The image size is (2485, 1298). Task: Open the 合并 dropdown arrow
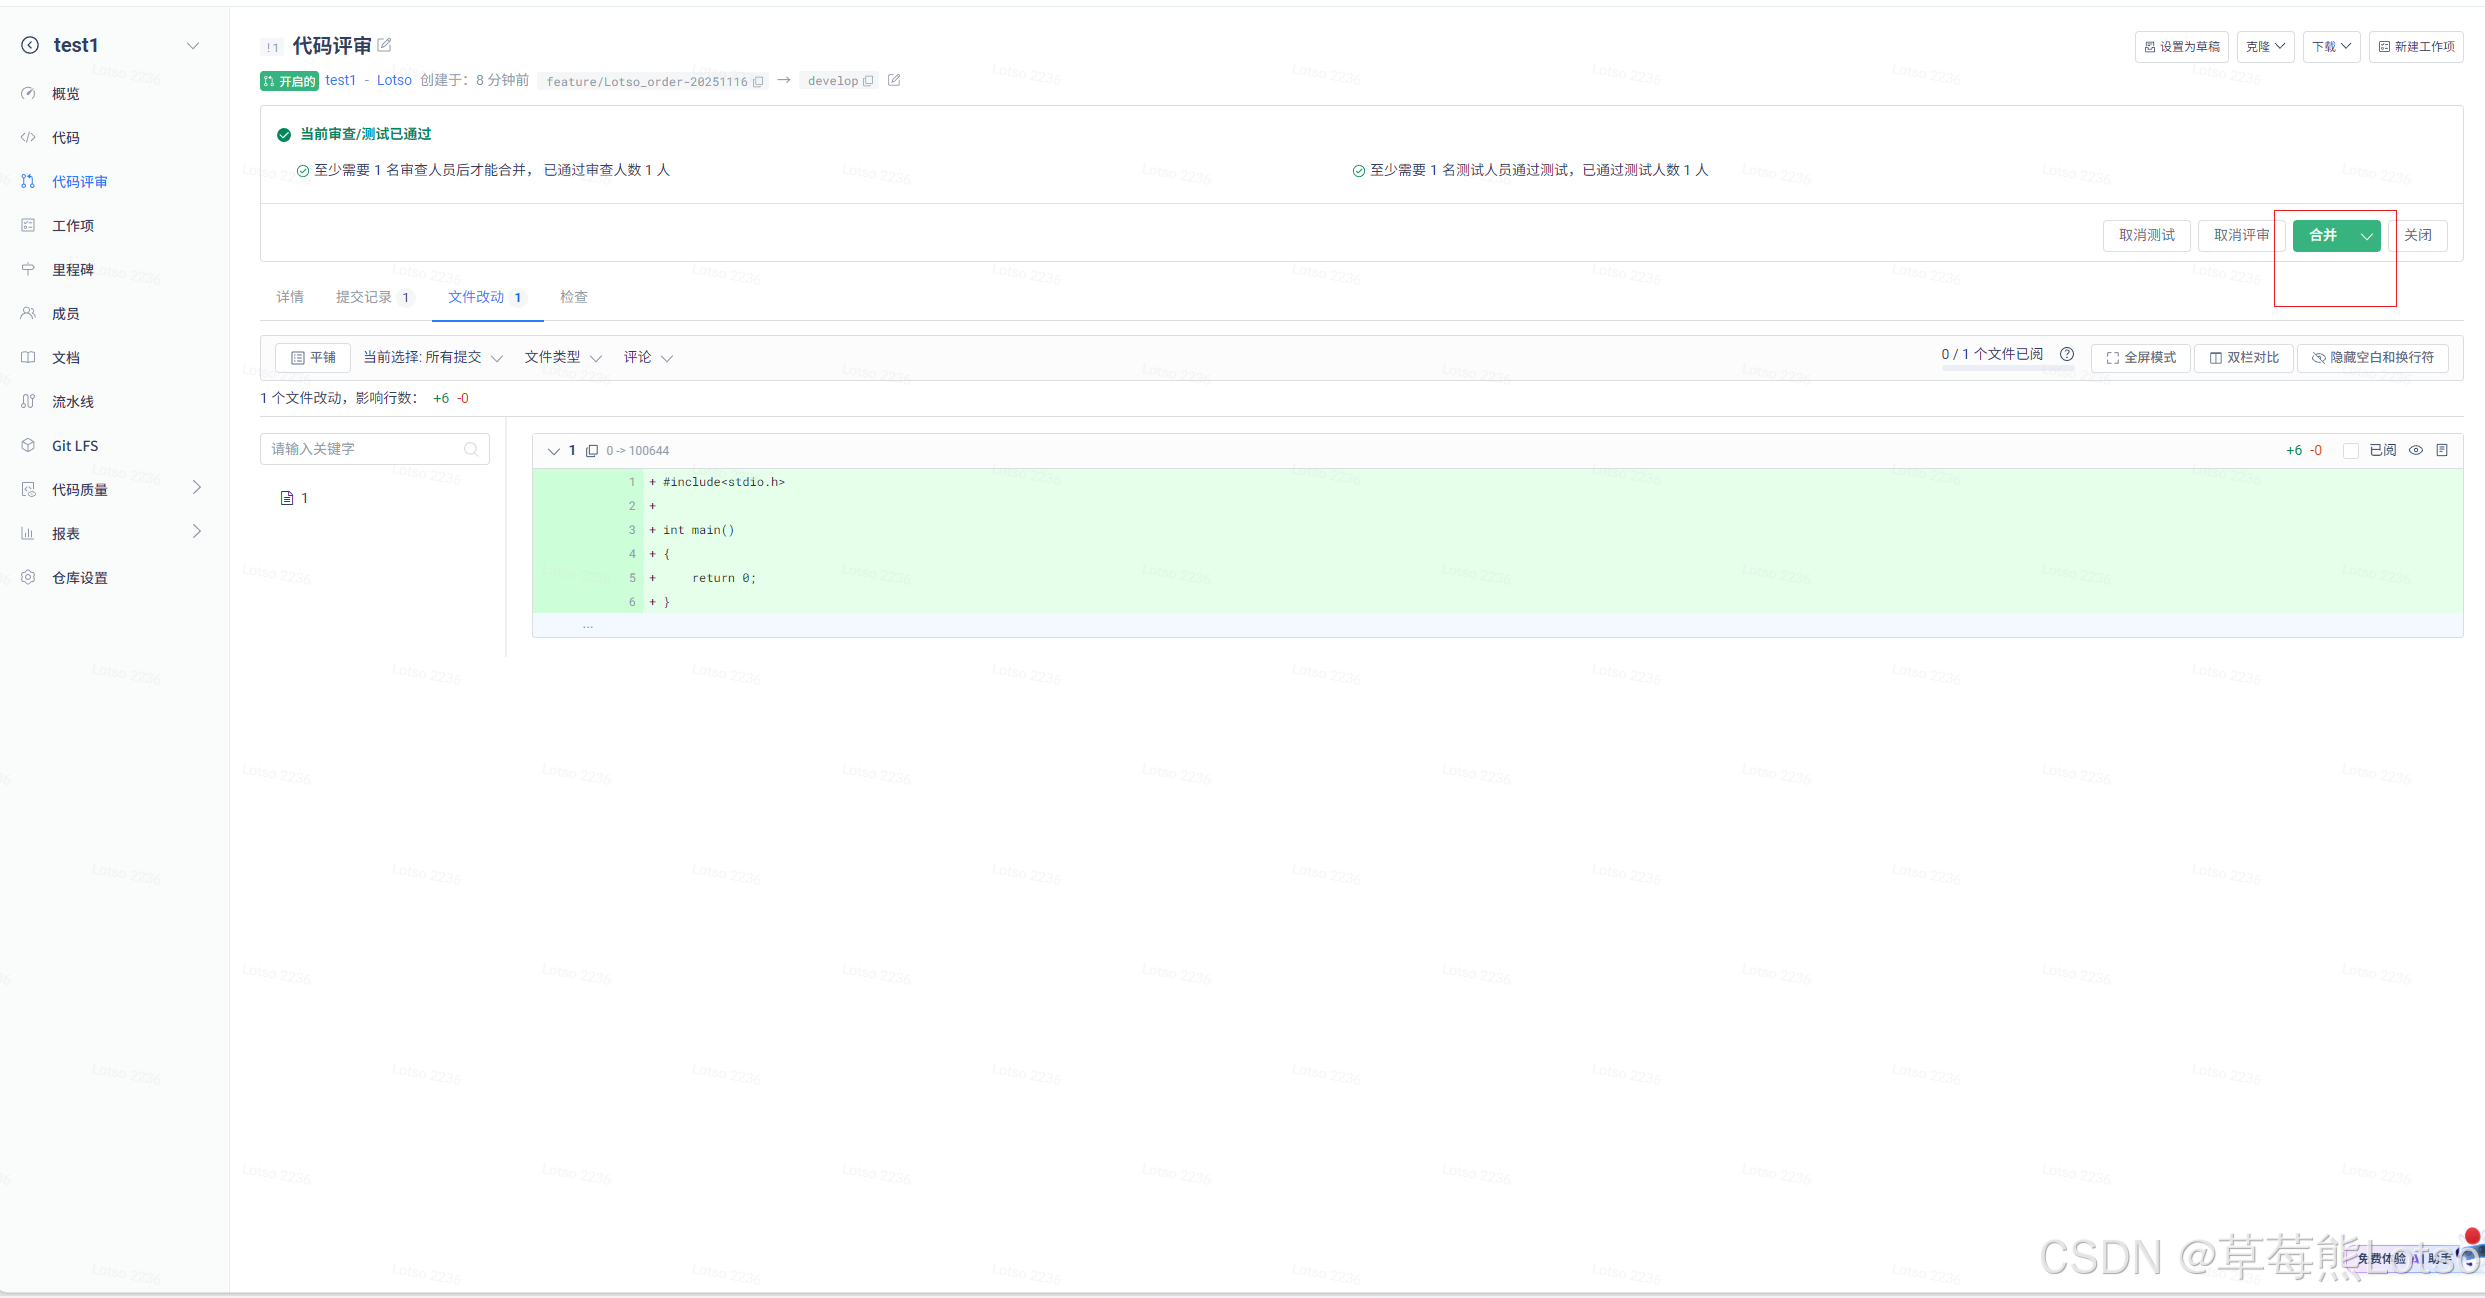tap(2366, 236)
